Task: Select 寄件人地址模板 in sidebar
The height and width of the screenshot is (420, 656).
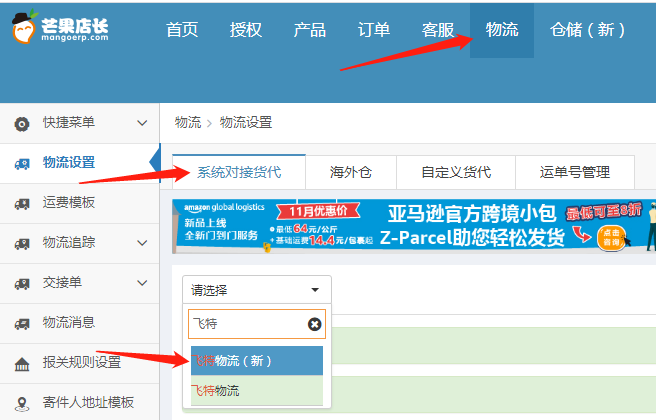Action: click(79, 402)
